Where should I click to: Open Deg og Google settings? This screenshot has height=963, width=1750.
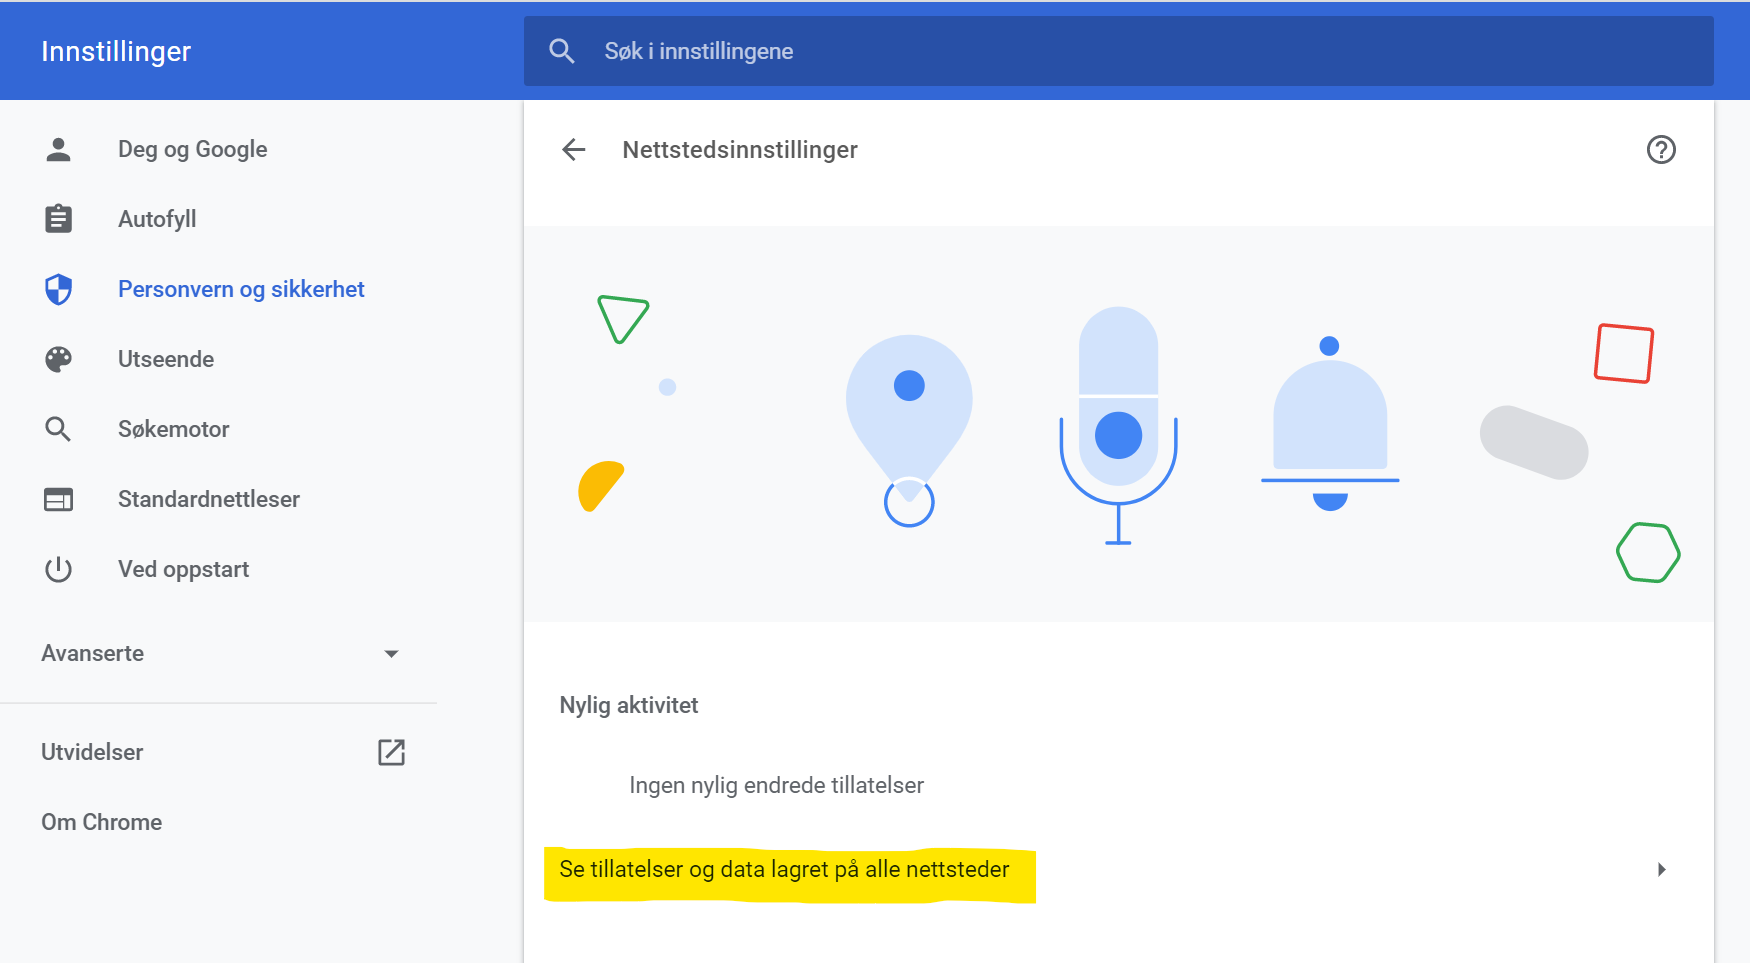click(x=192, y=149)
